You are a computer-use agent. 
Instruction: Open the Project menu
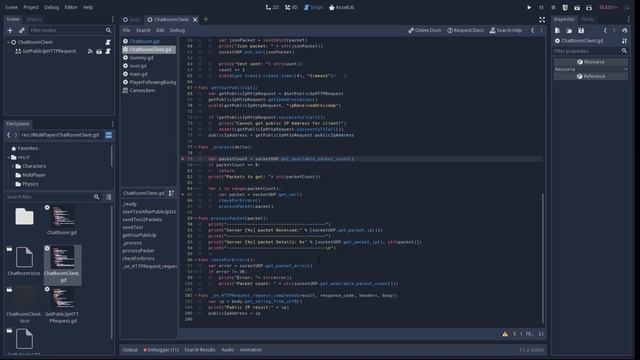click(x=31, y=7)
